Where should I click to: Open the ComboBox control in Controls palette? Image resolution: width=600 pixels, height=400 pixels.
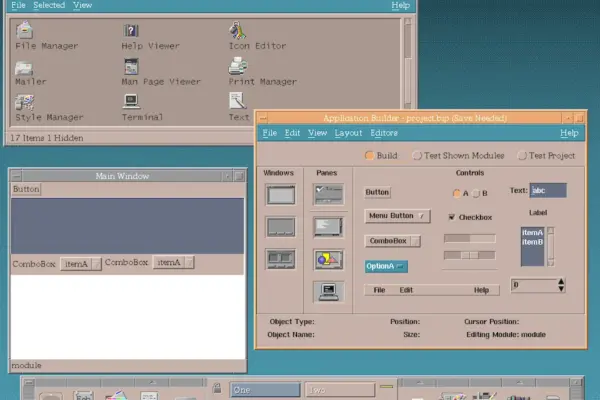click(393, 241)
